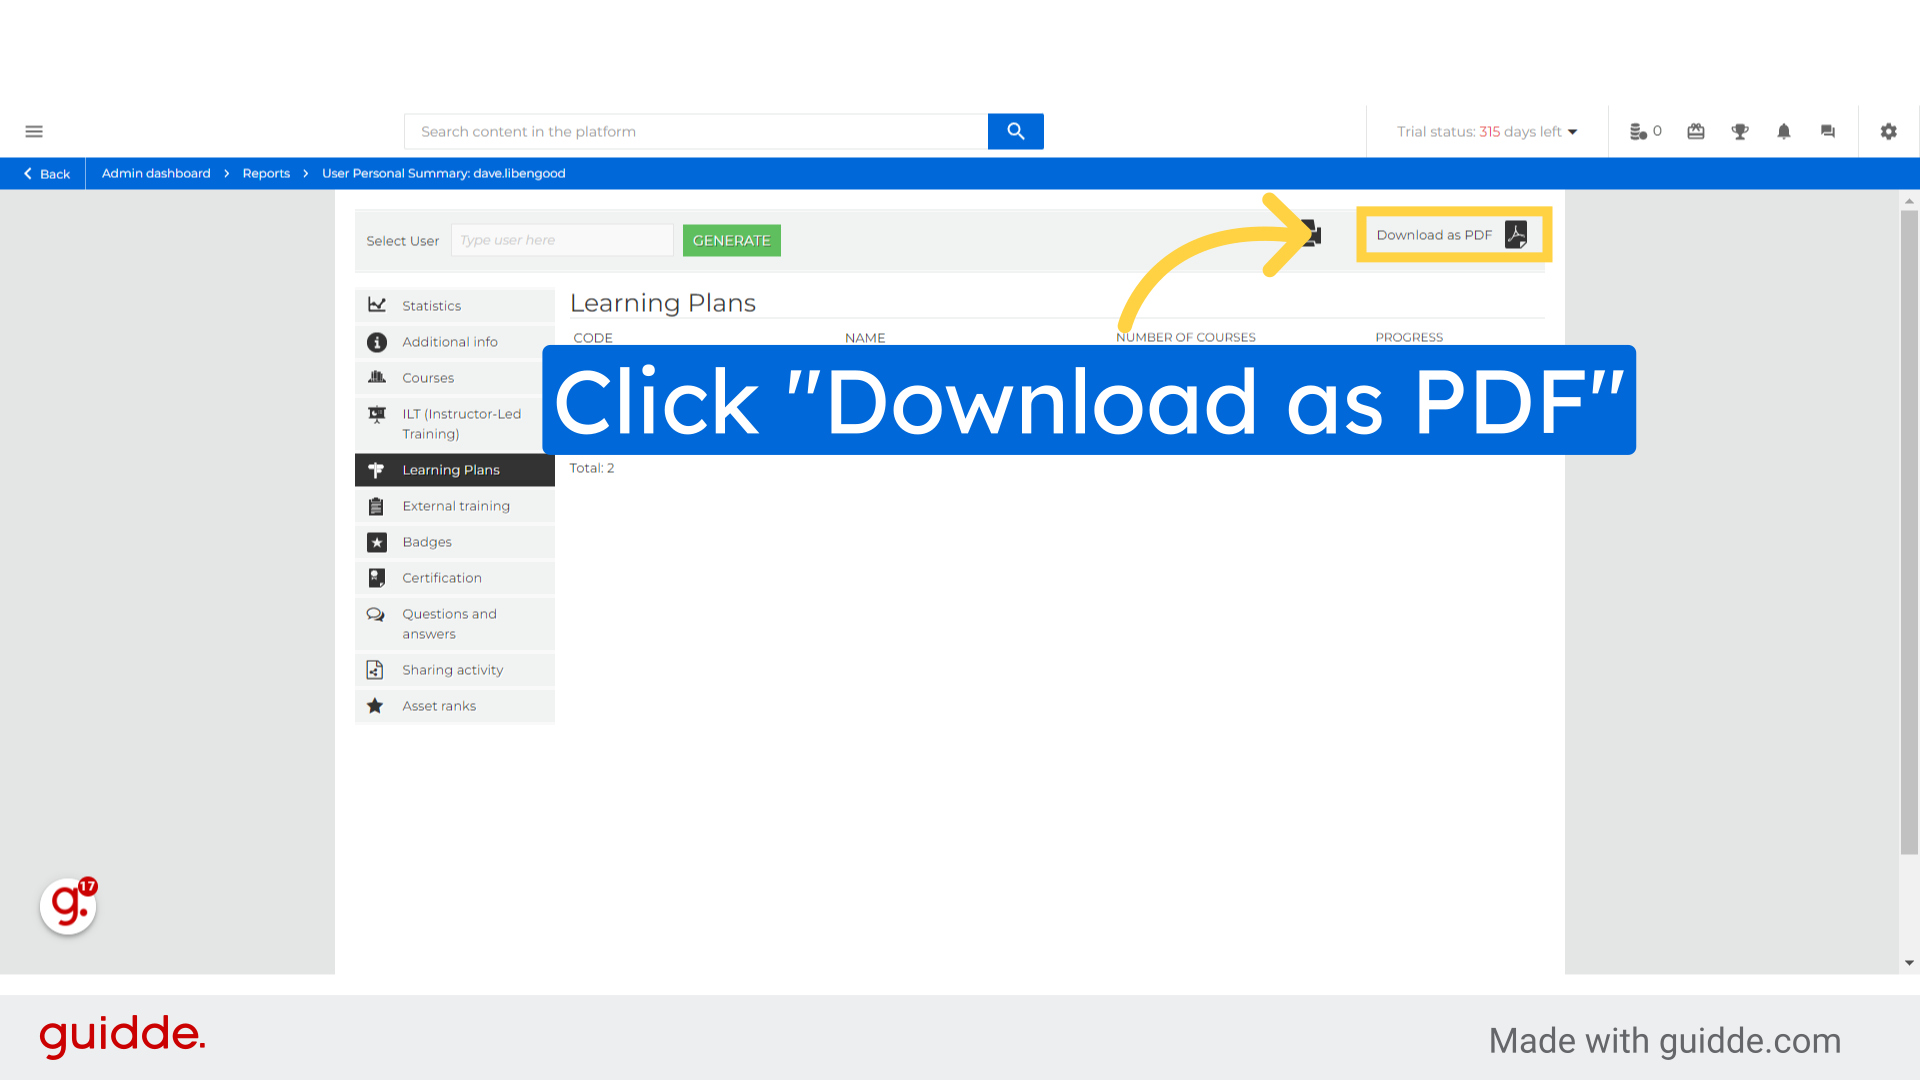Open messages via the chat icon
This screenshot has height=1080, width=1920.
(x=1828, y=131)
